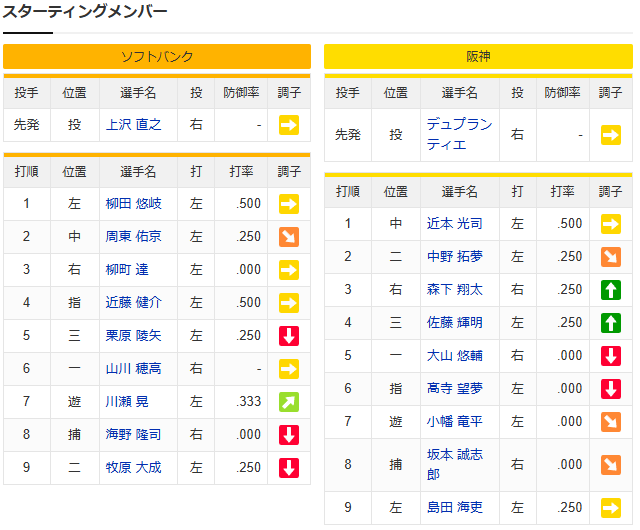Click 大山 悠輔 red down-arrow icon
This screenshot has width=640, height=530.
(x=611, y=356)
